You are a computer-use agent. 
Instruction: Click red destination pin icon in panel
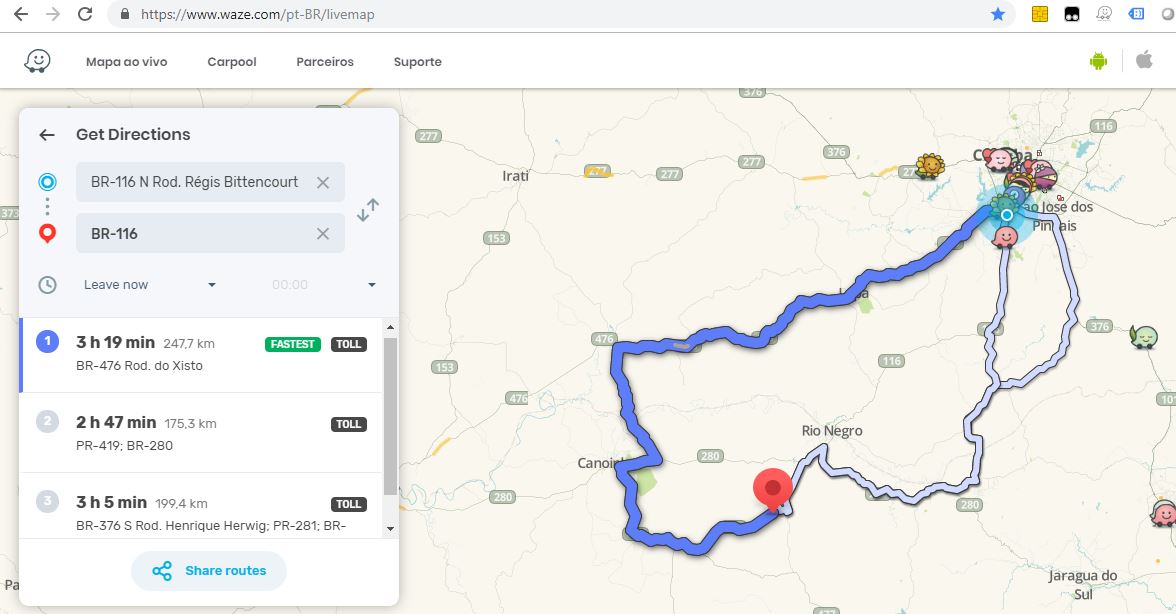click(x=47, y=234)
